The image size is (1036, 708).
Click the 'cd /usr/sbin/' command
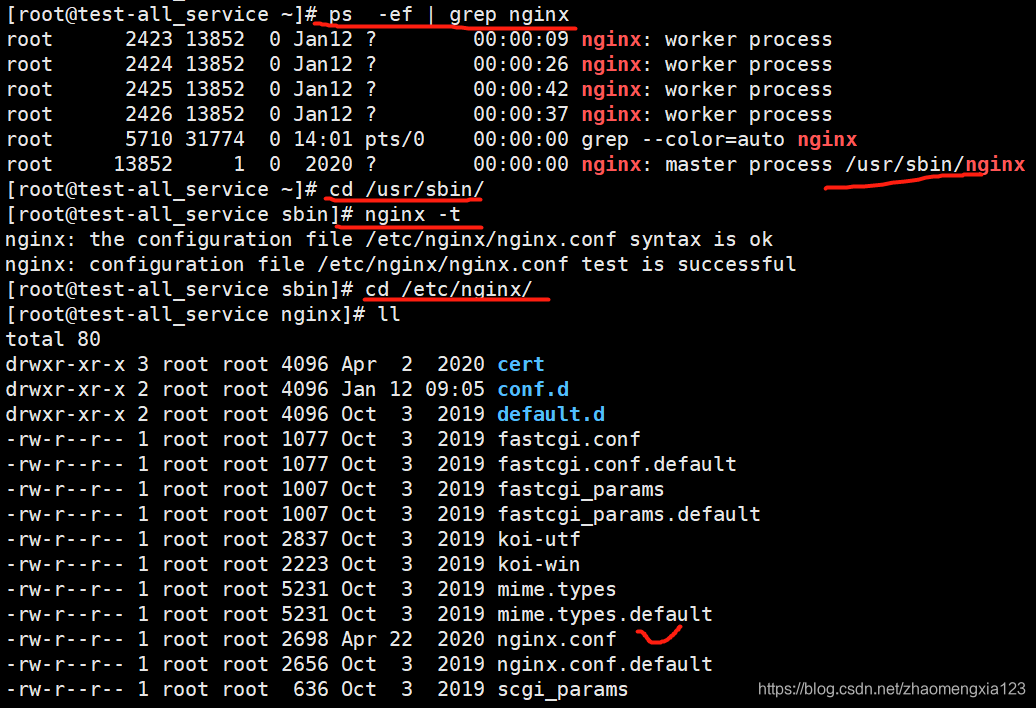tap(406, 190)
